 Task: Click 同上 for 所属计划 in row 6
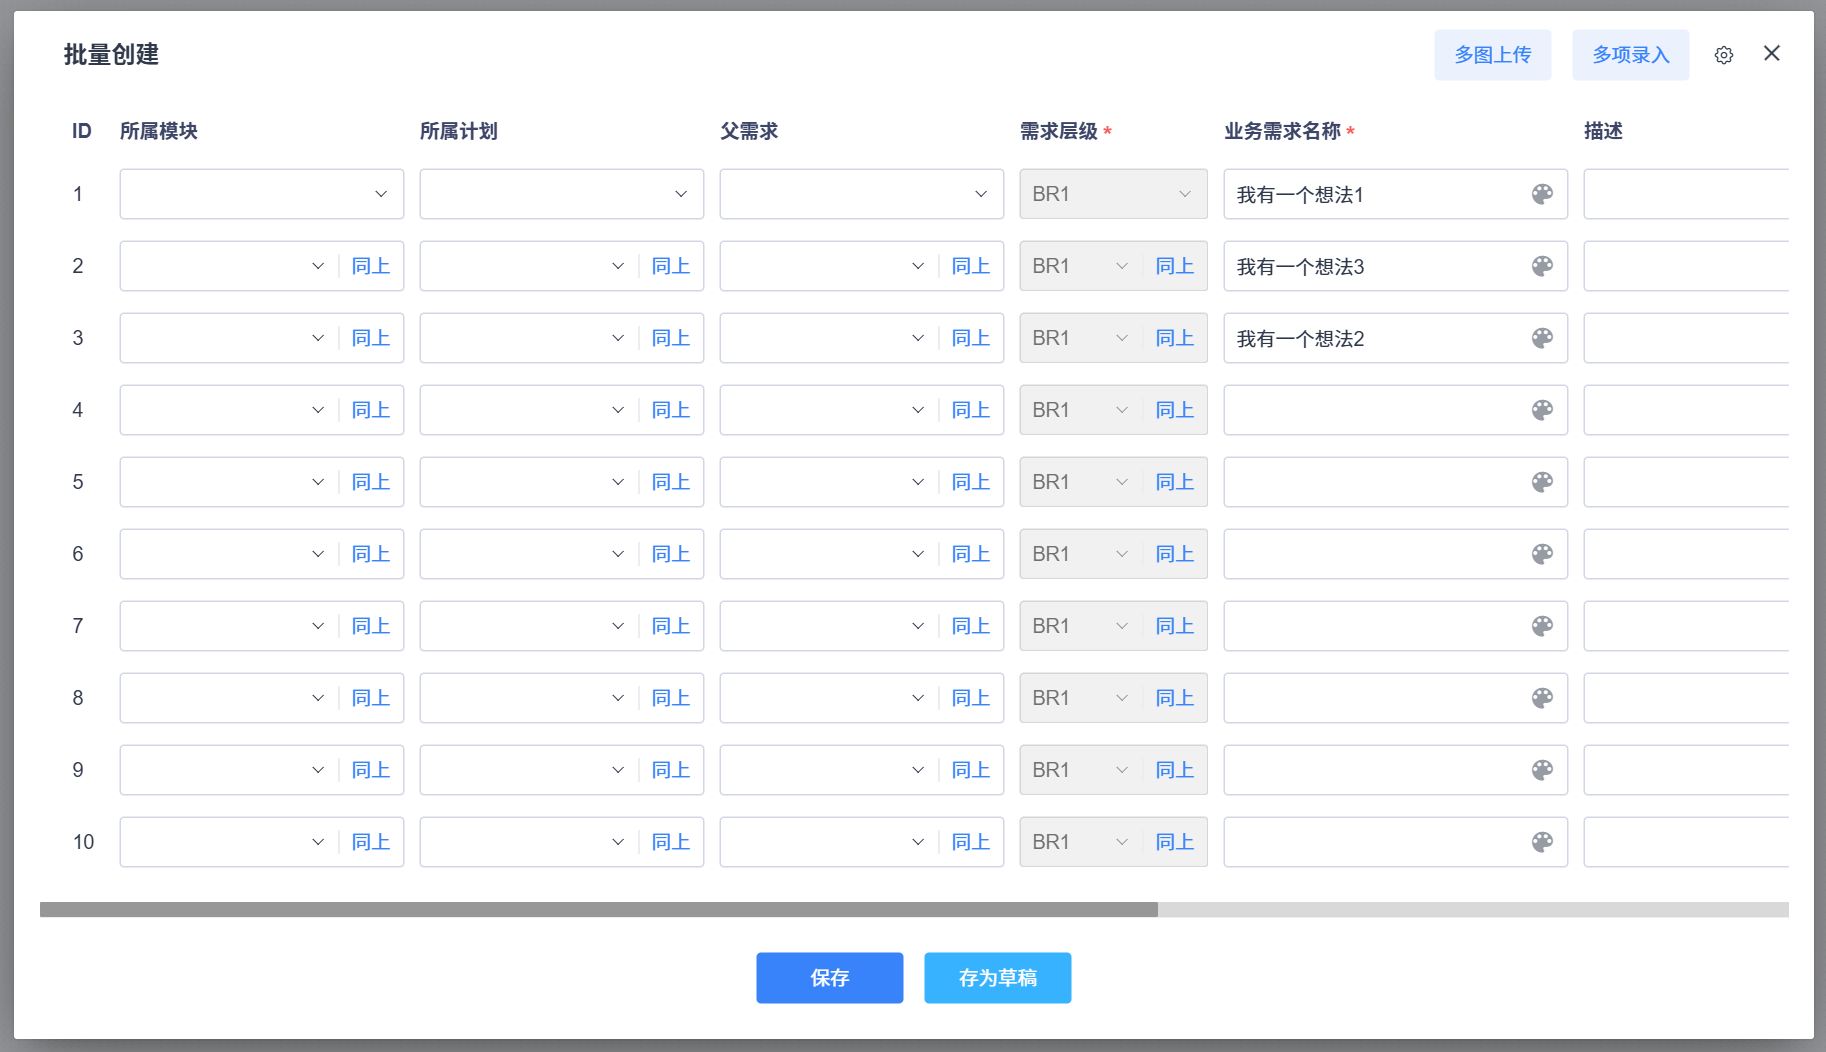tap(671, 554)
